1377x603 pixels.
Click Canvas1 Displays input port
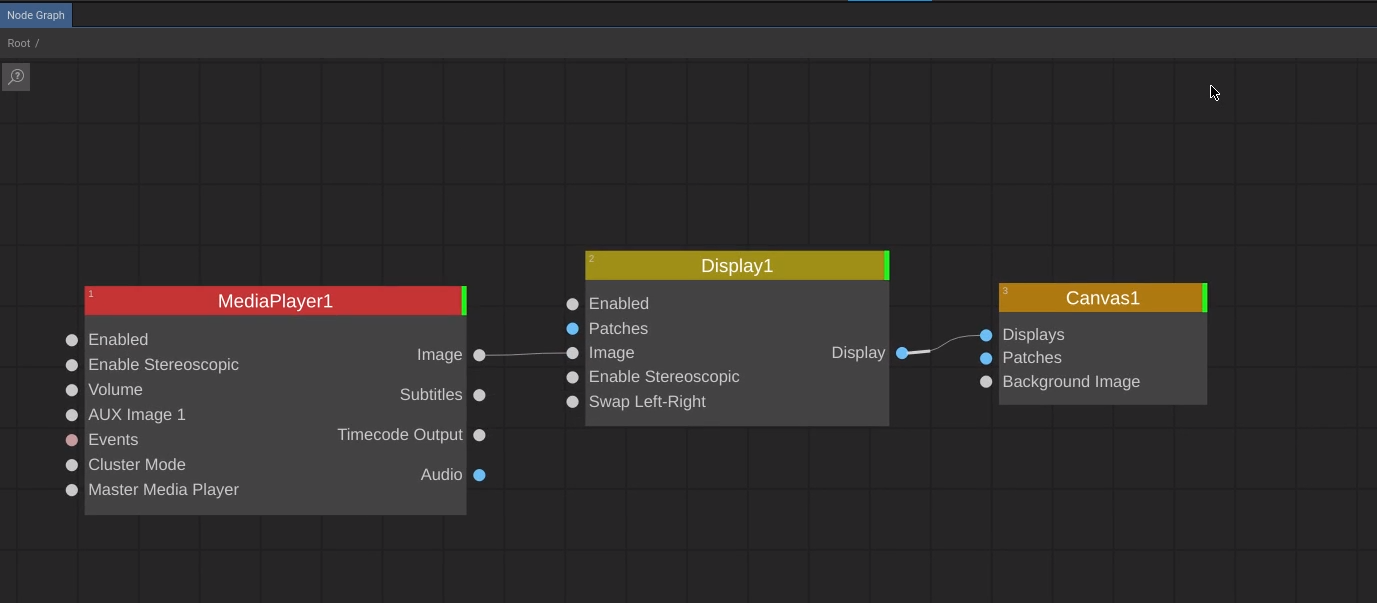pyautogui.click(x=987, y=335)
